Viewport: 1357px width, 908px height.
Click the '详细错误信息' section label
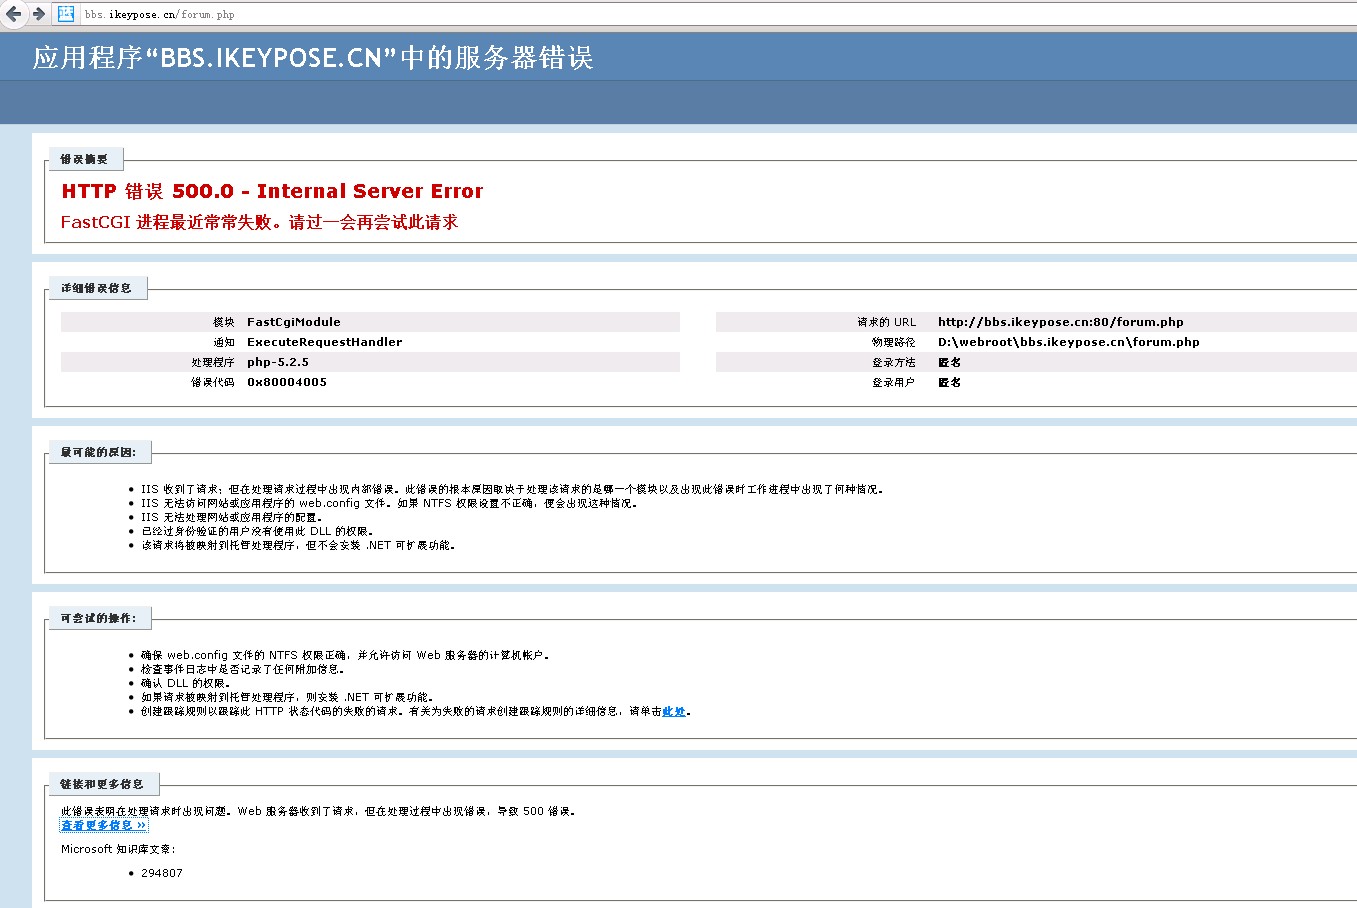tap(96, 288)
